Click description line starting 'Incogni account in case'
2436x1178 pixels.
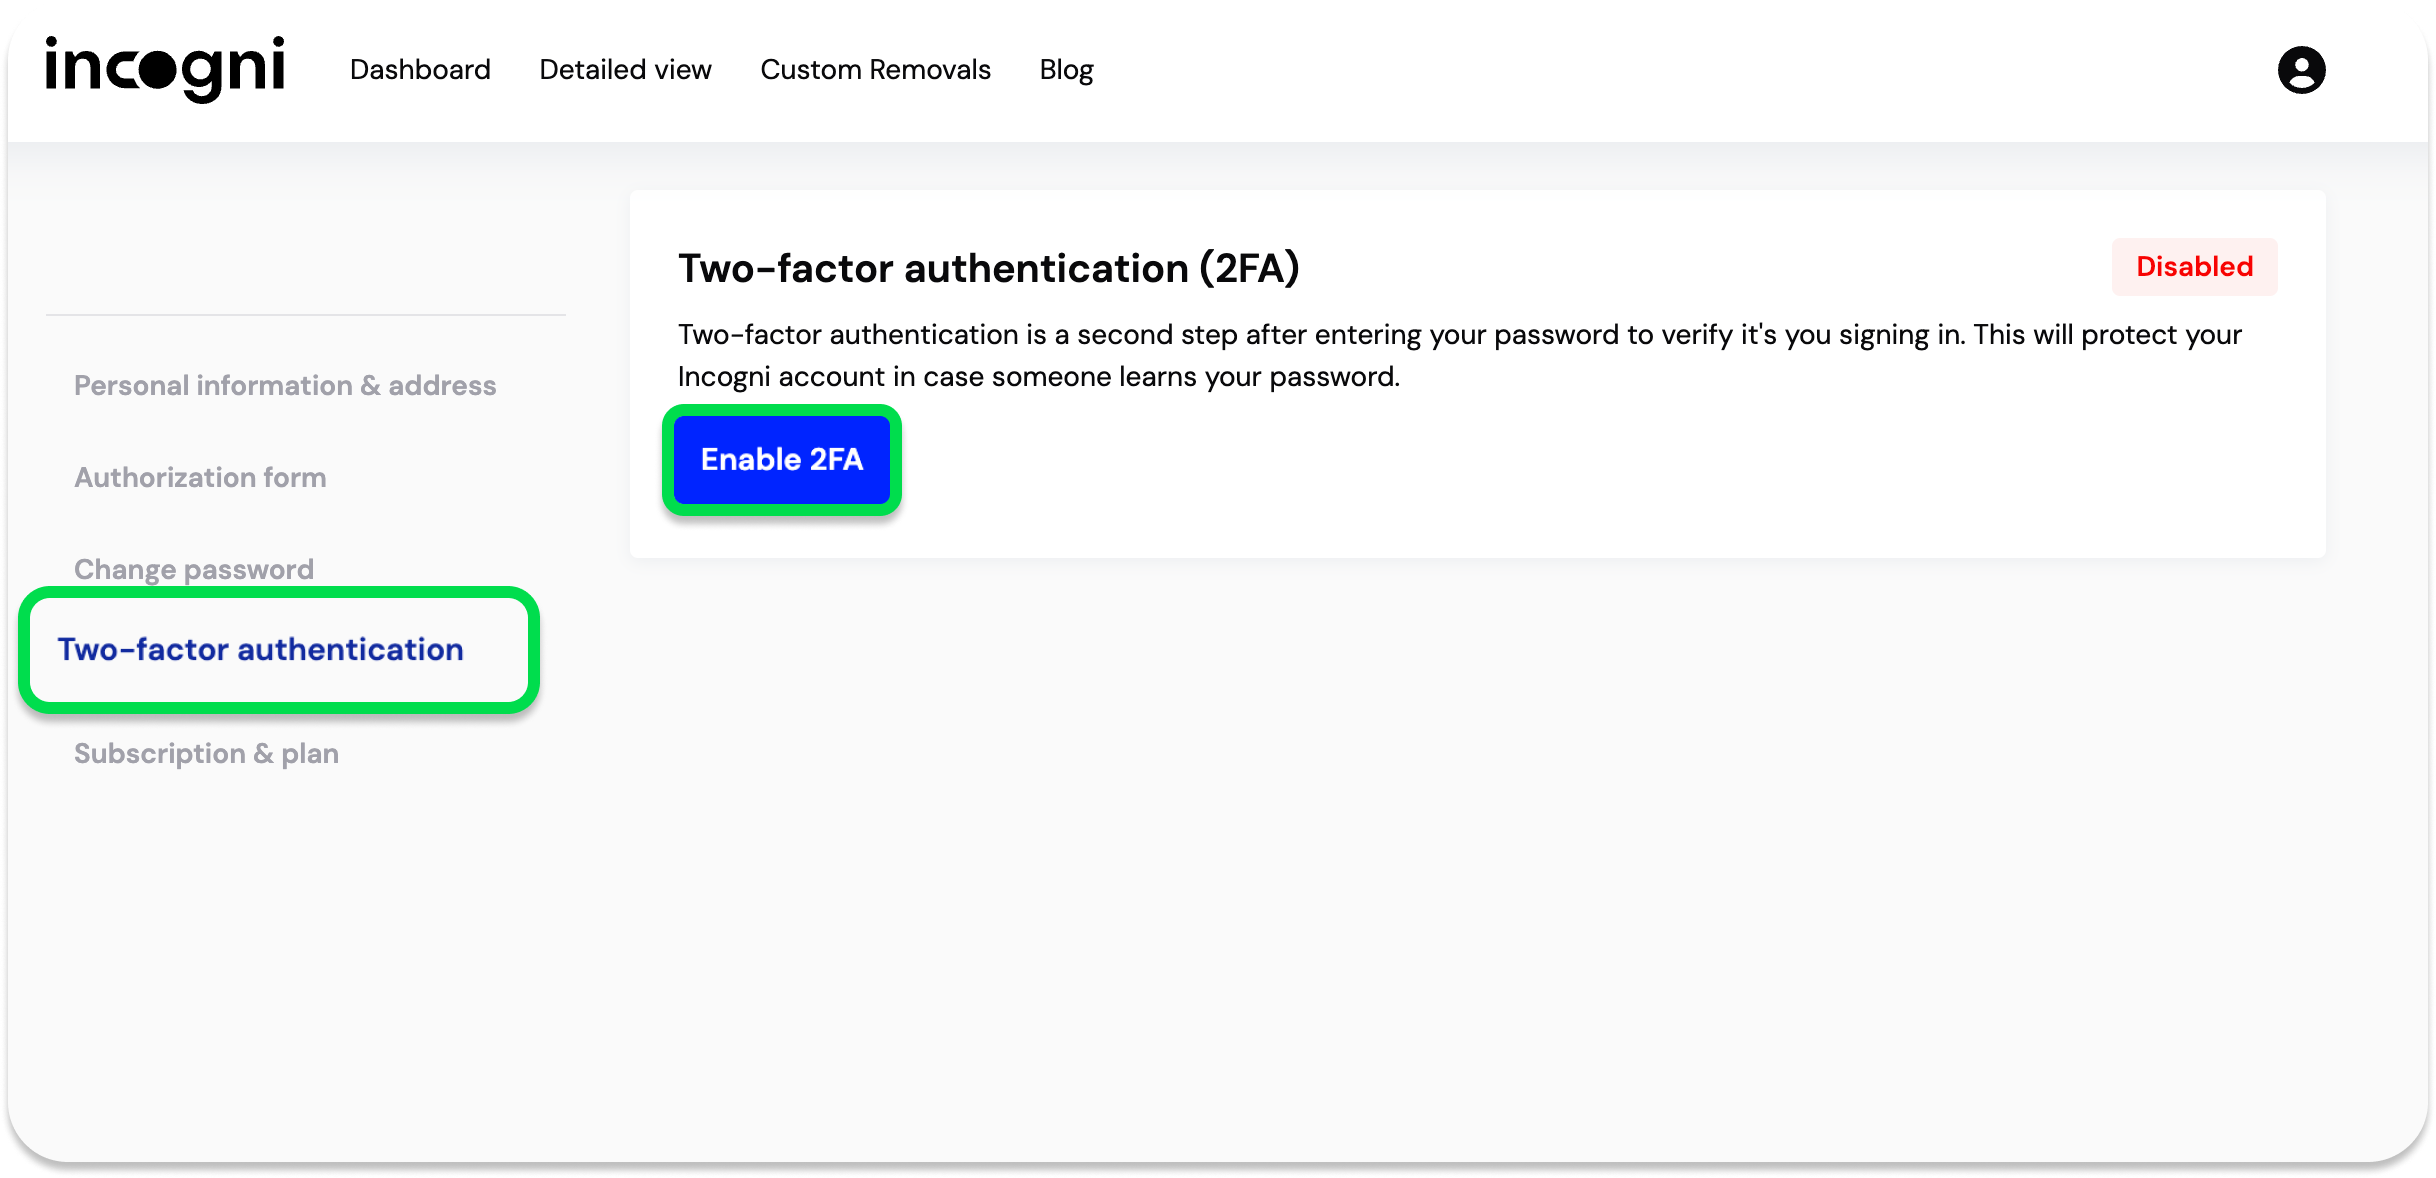click(x=1038, y=377)
